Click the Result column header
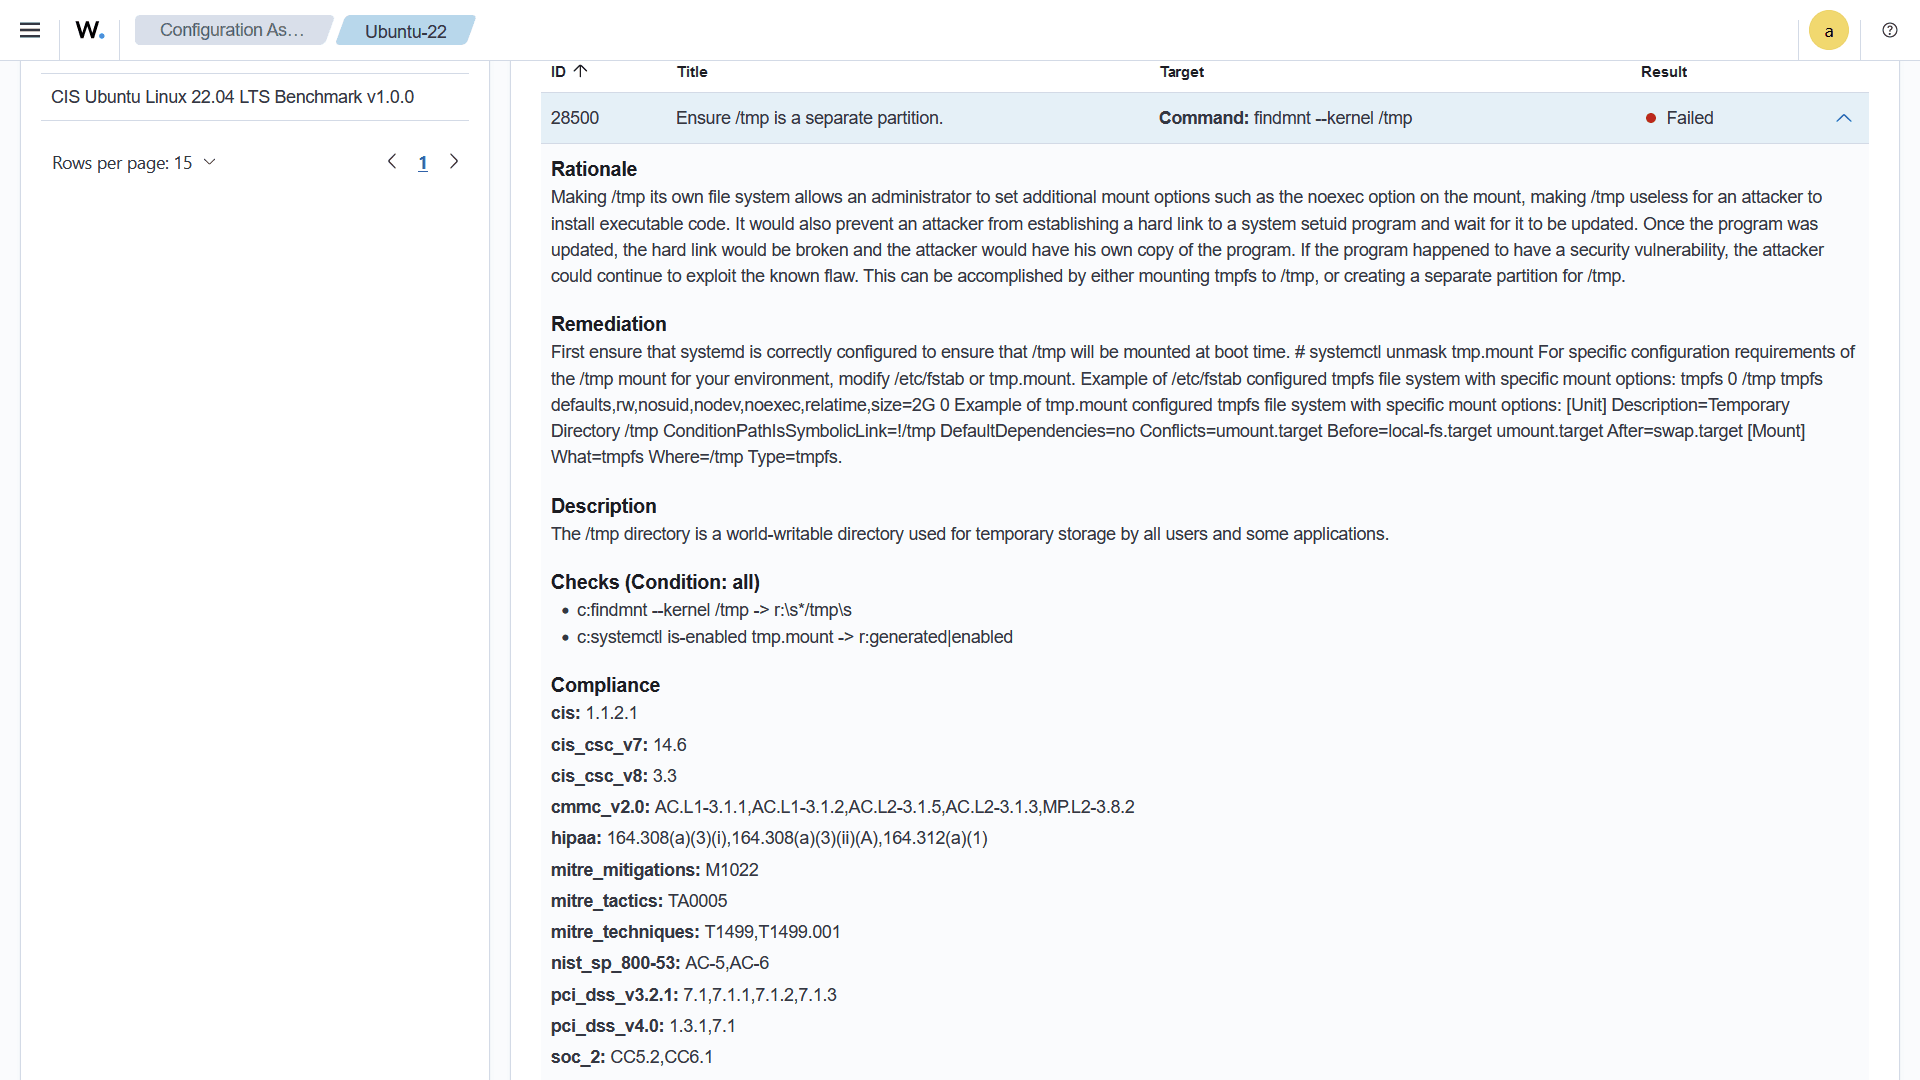 [1663, 72]
